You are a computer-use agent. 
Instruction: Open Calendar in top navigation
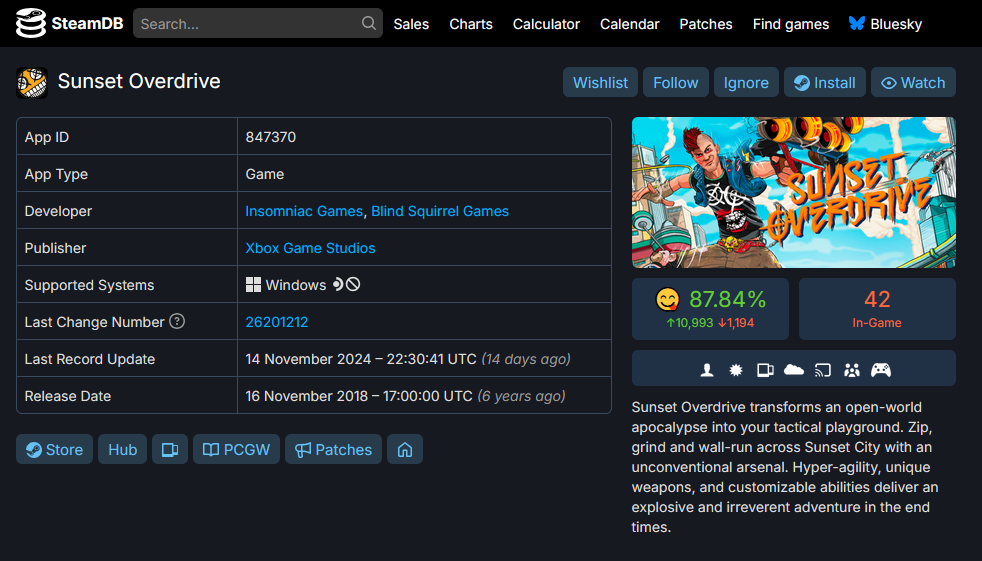[x=629, y=24]
